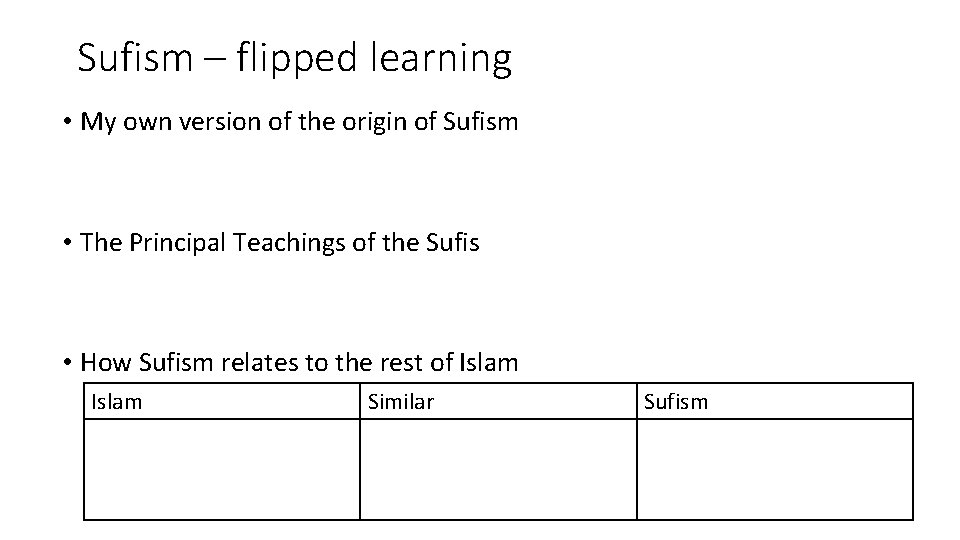Place cursor in empty cell under 'Islam' header

click(x=222, y=470)
